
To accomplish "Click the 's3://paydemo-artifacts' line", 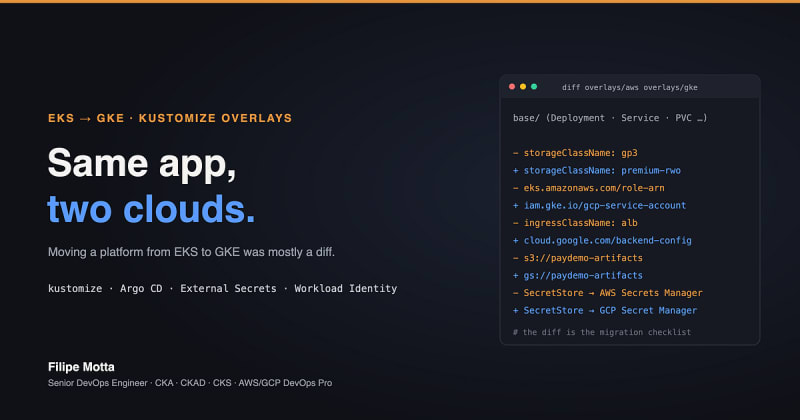I will [578, 258].
